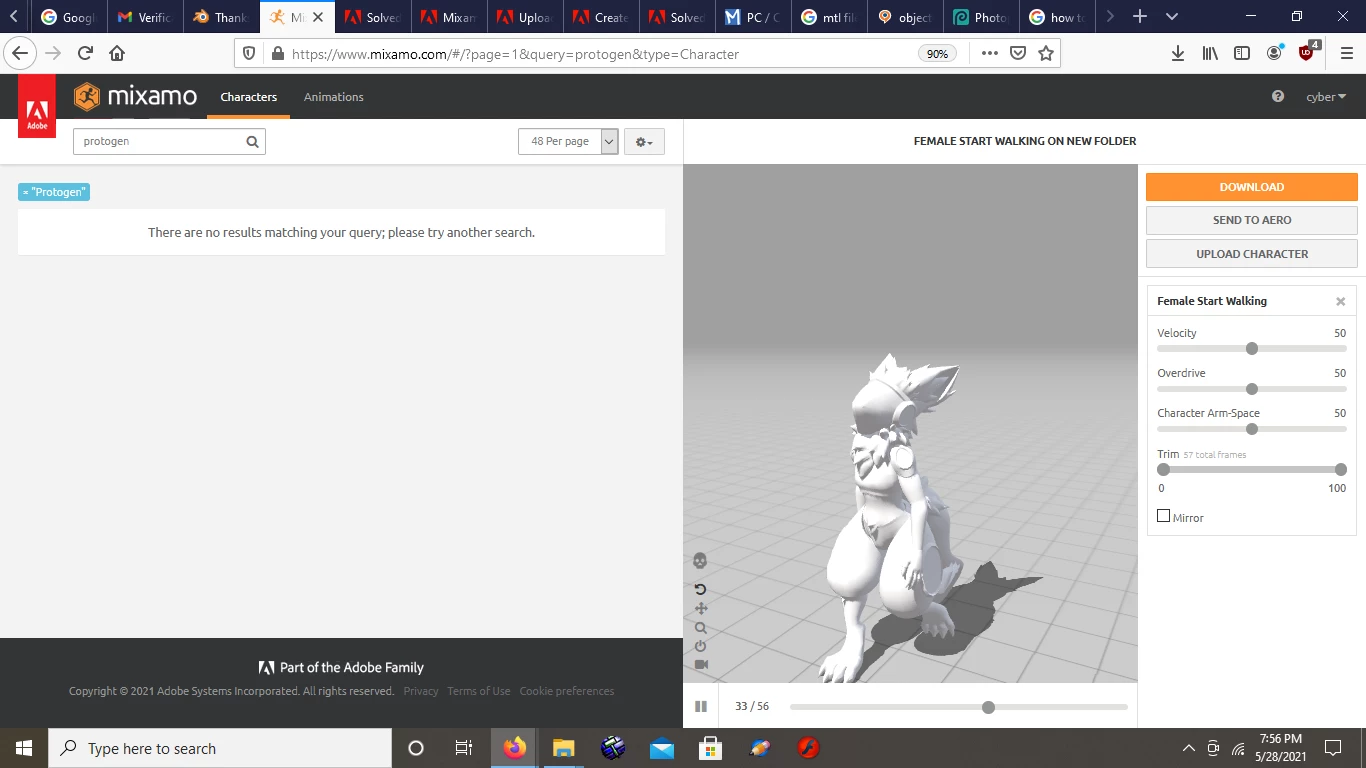Open a new browser tab with plus

pos(1140,17)
